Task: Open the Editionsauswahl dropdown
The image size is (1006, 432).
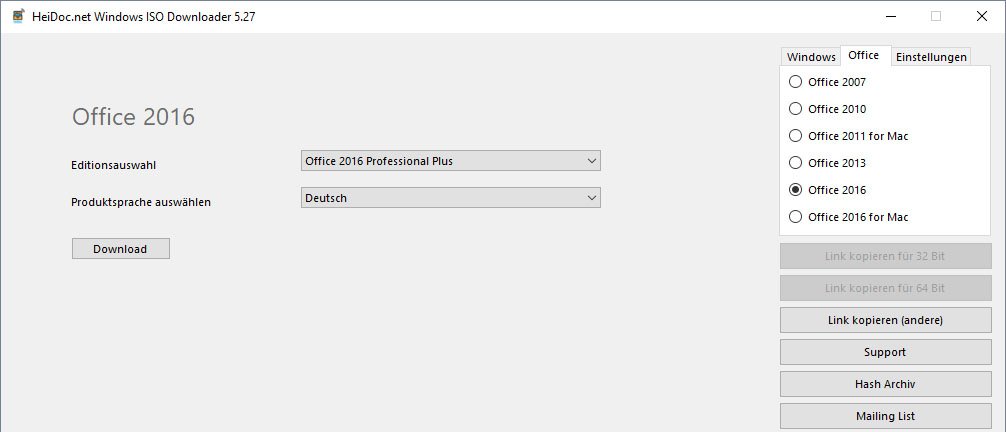Action: coord(450,161)
